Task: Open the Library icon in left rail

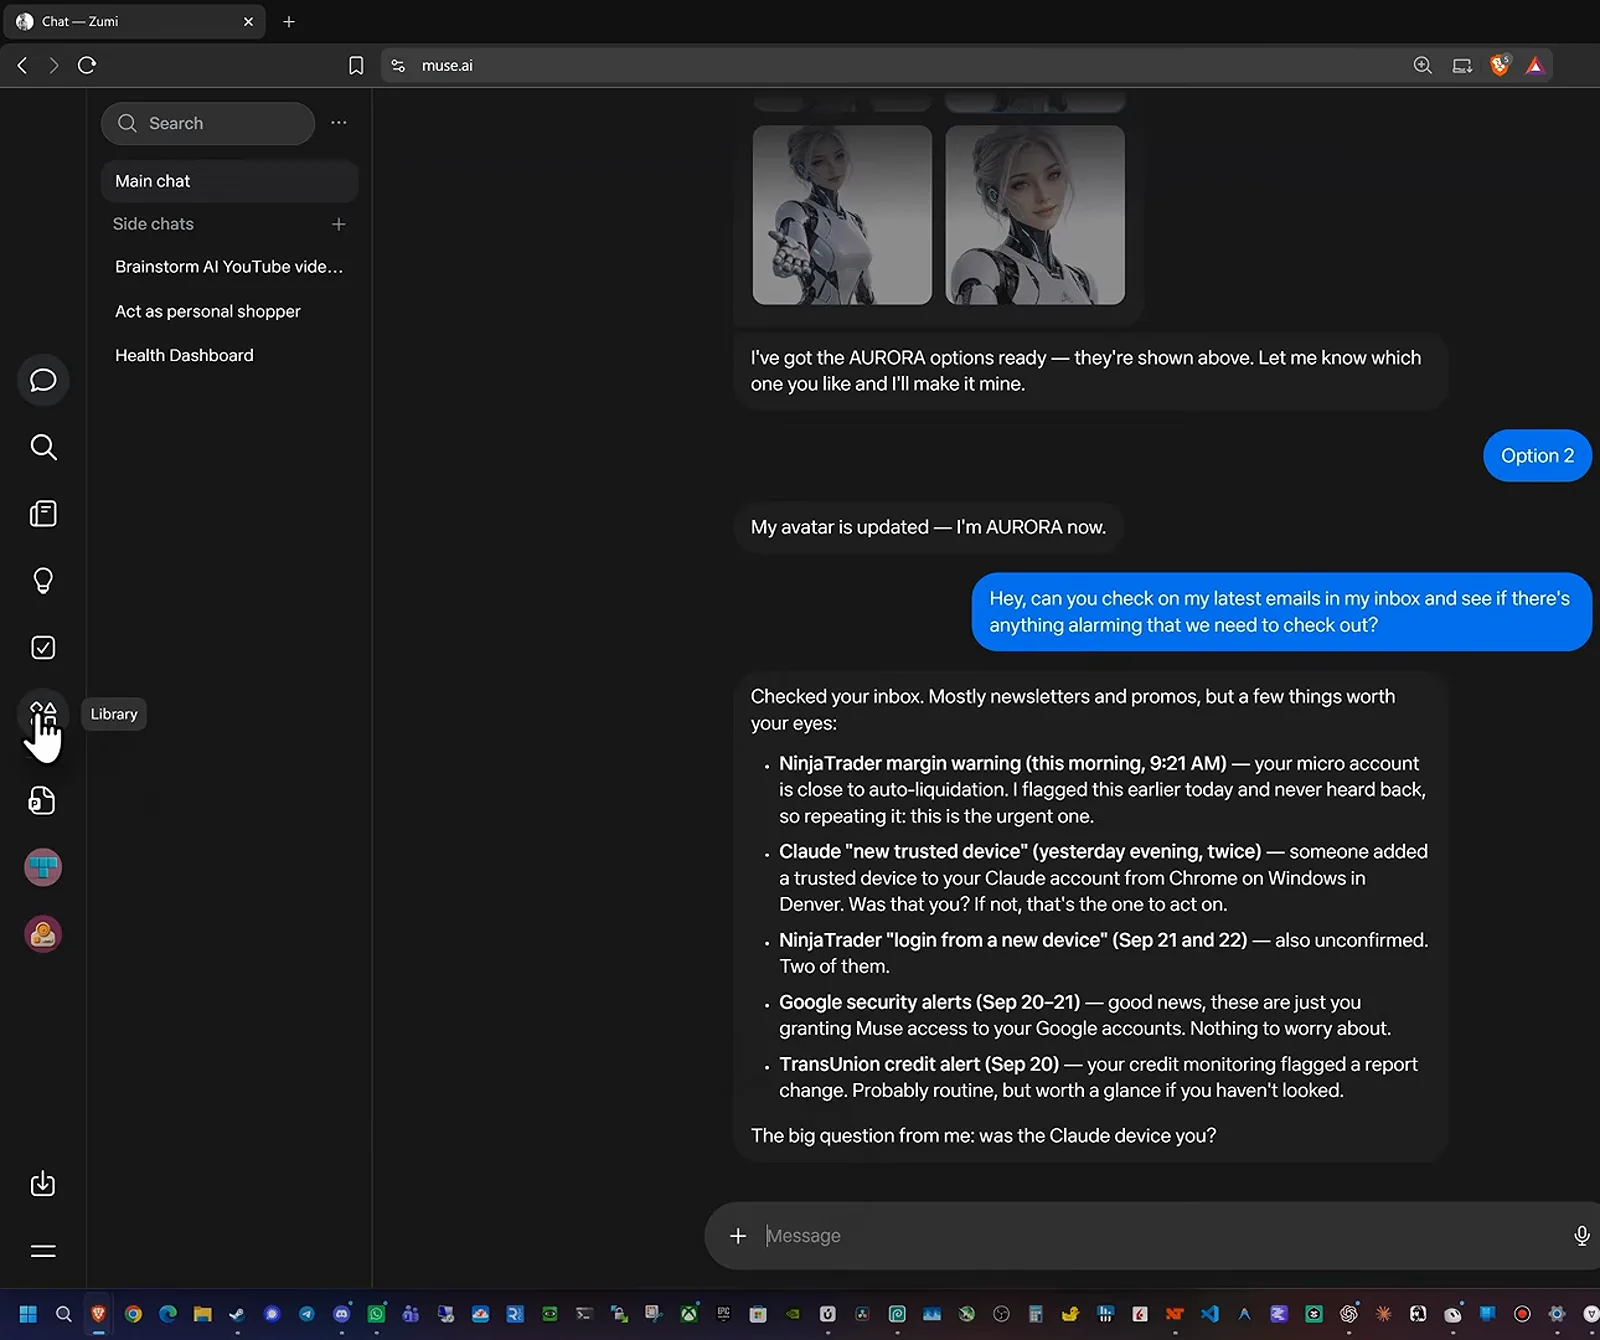Action: tap(43, 714)
